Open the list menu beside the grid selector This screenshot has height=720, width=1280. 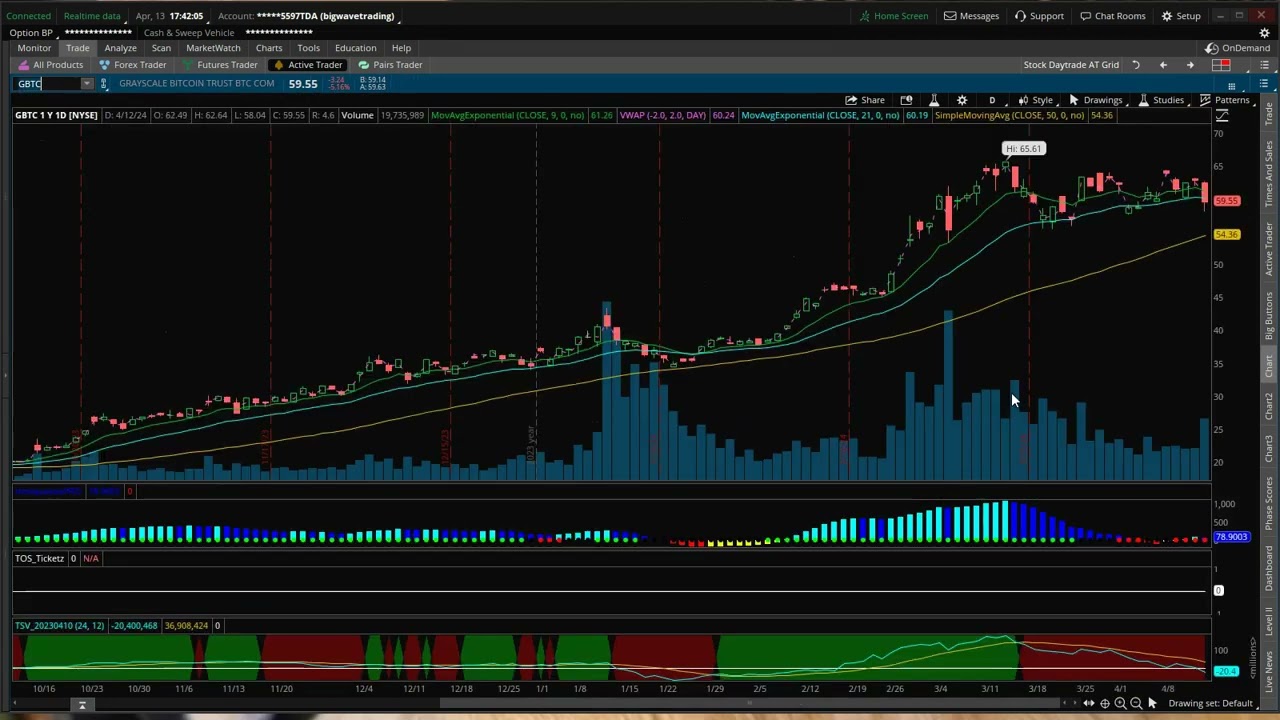[x=1264, y=65]
